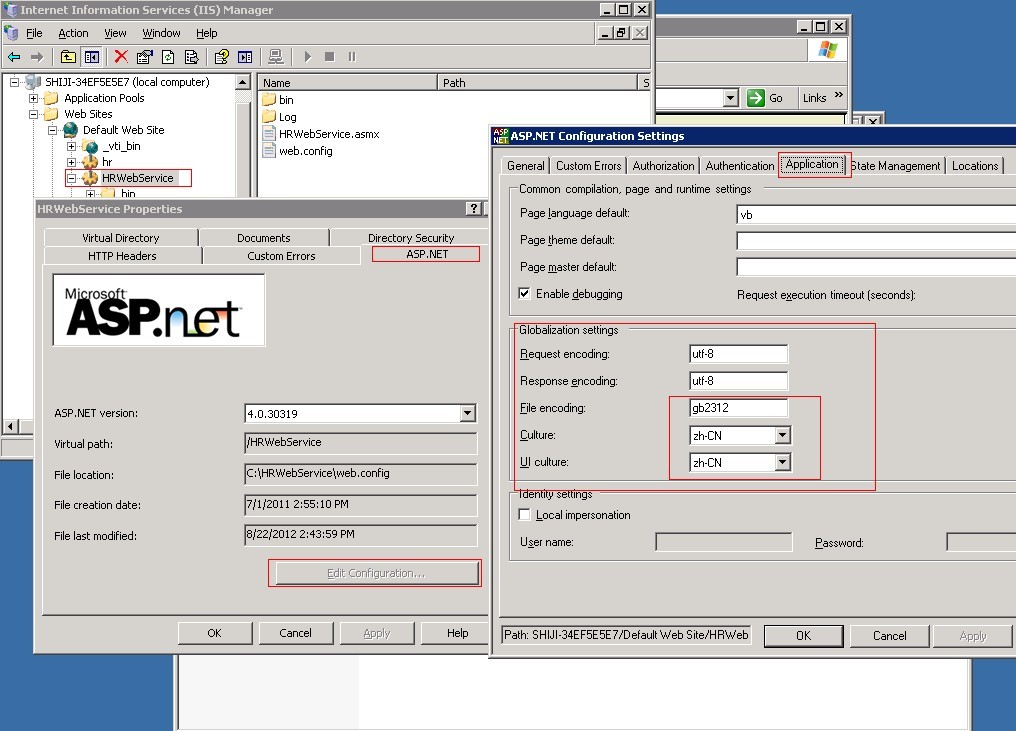1016x731 pixels.
Task: Select web.config file in list
Action: pyautogui.click(x=297, y=151)
